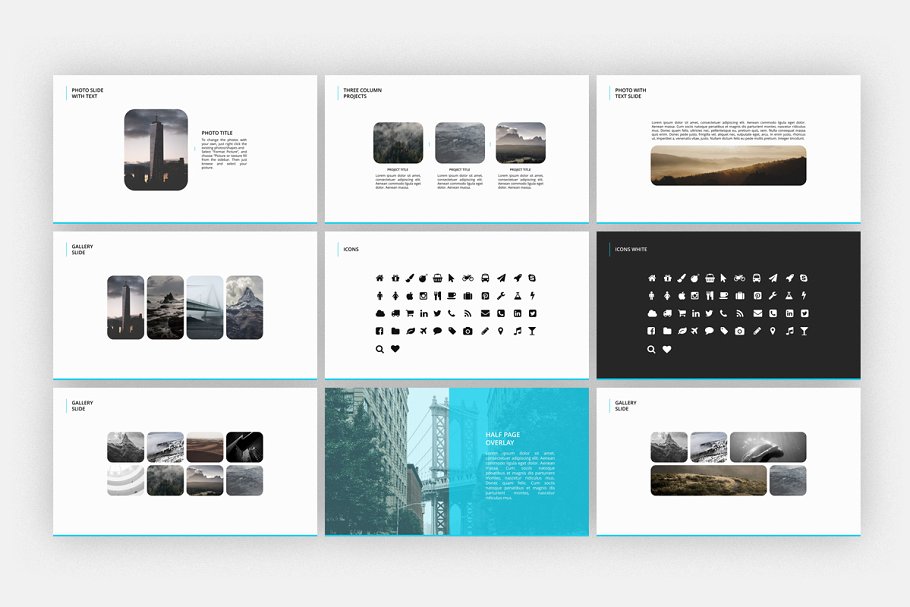Viewport: 910px width, 607px height.
Task: Click the black heart icon on Icons slide
Action: pos(395,348)
